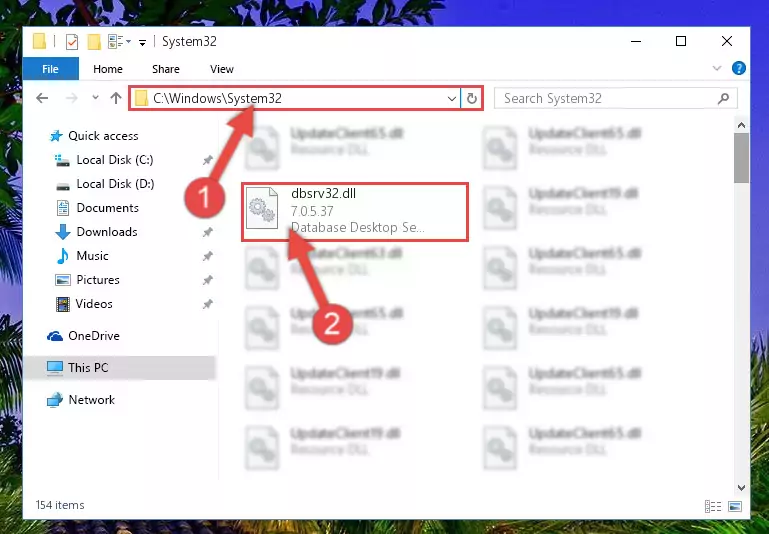Image resolution: width=769 pixels, height=534 pixels.
Task: Refresh the System32 folder view
Action: [472, 99]
